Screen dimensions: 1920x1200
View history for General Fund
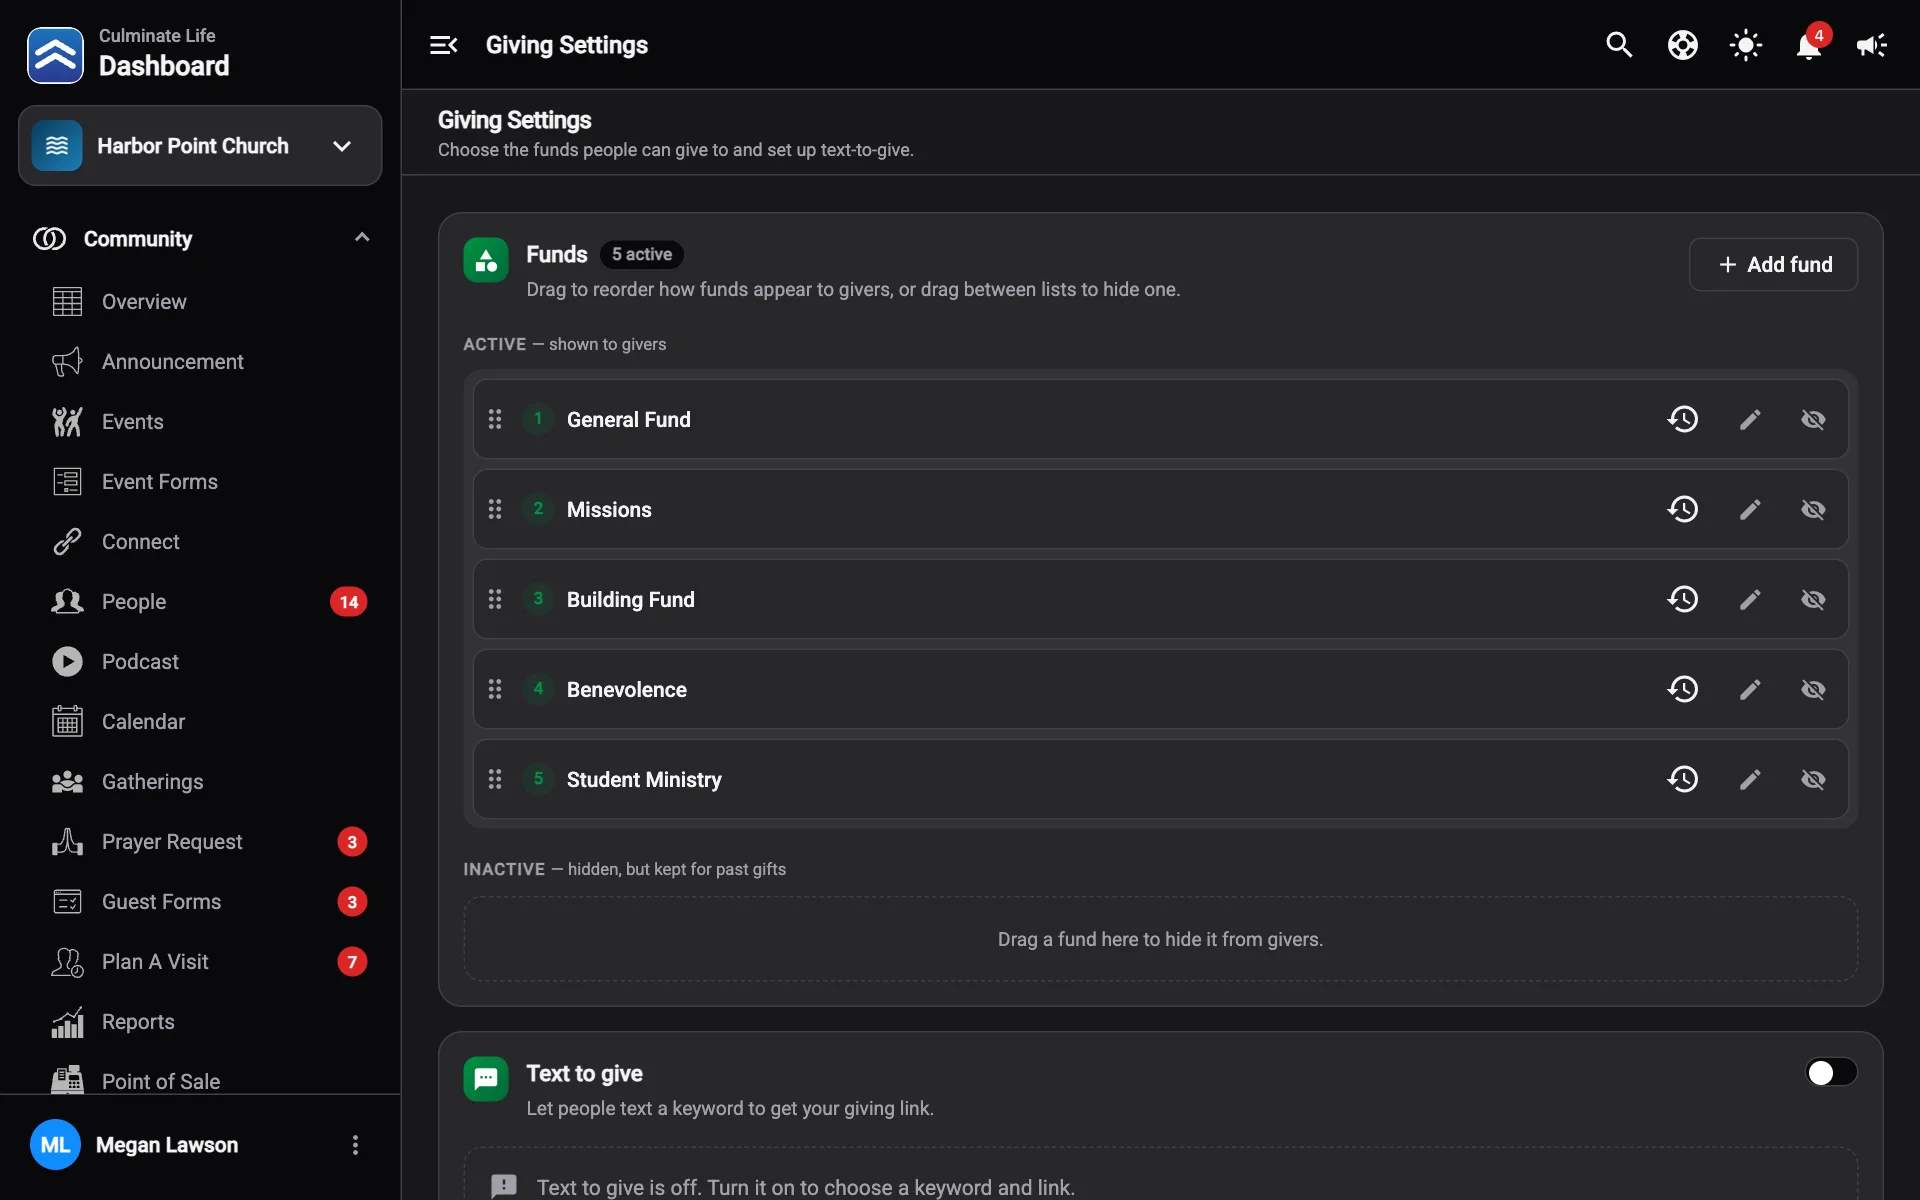pyautogui.click(x=1683, y=419)
